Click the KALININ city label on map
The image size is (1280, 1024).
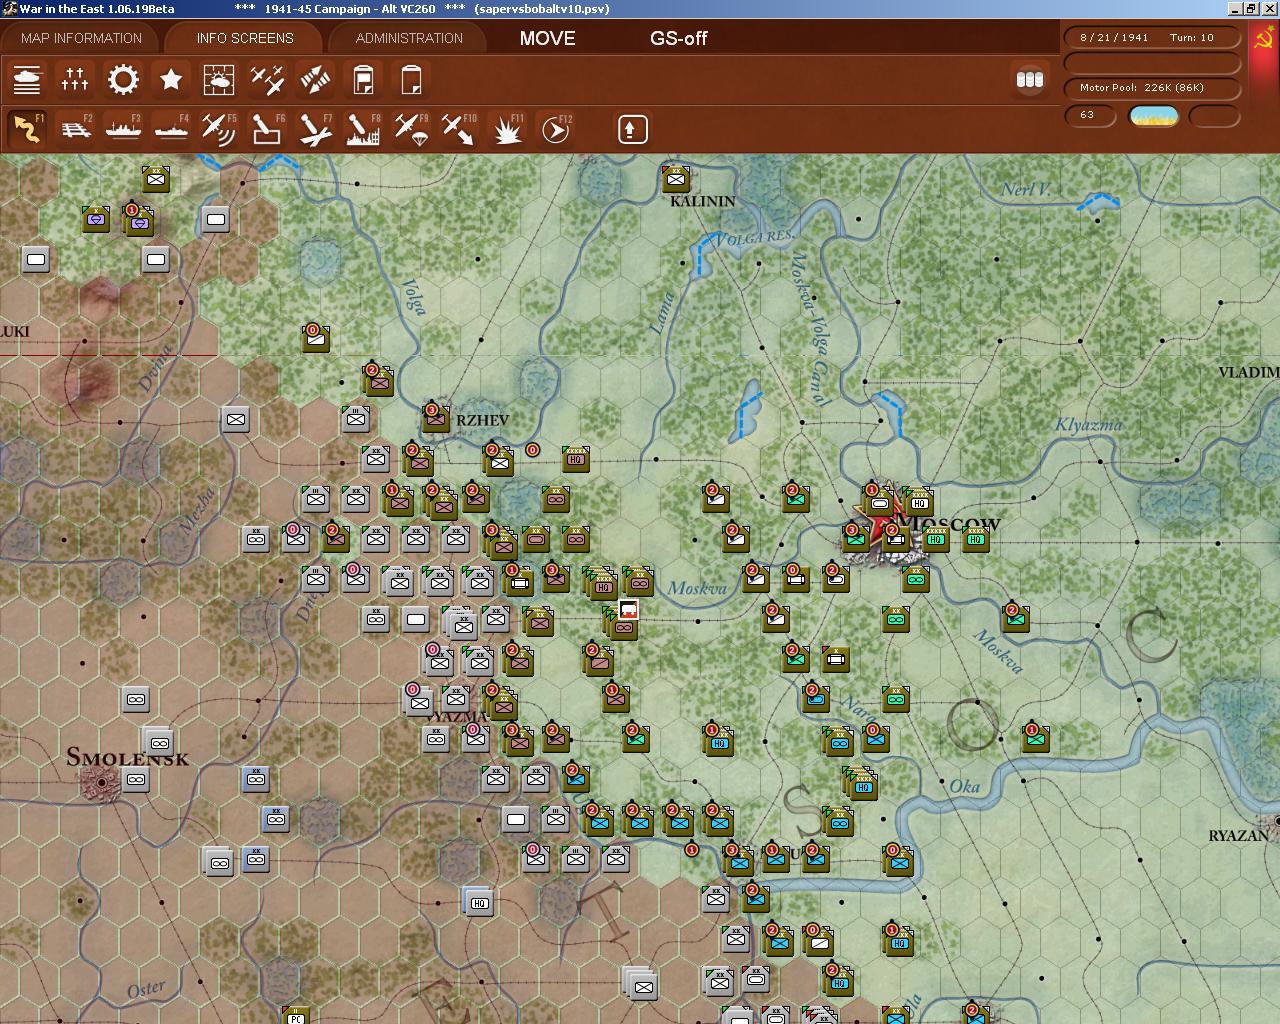click(x=703, y=201)
